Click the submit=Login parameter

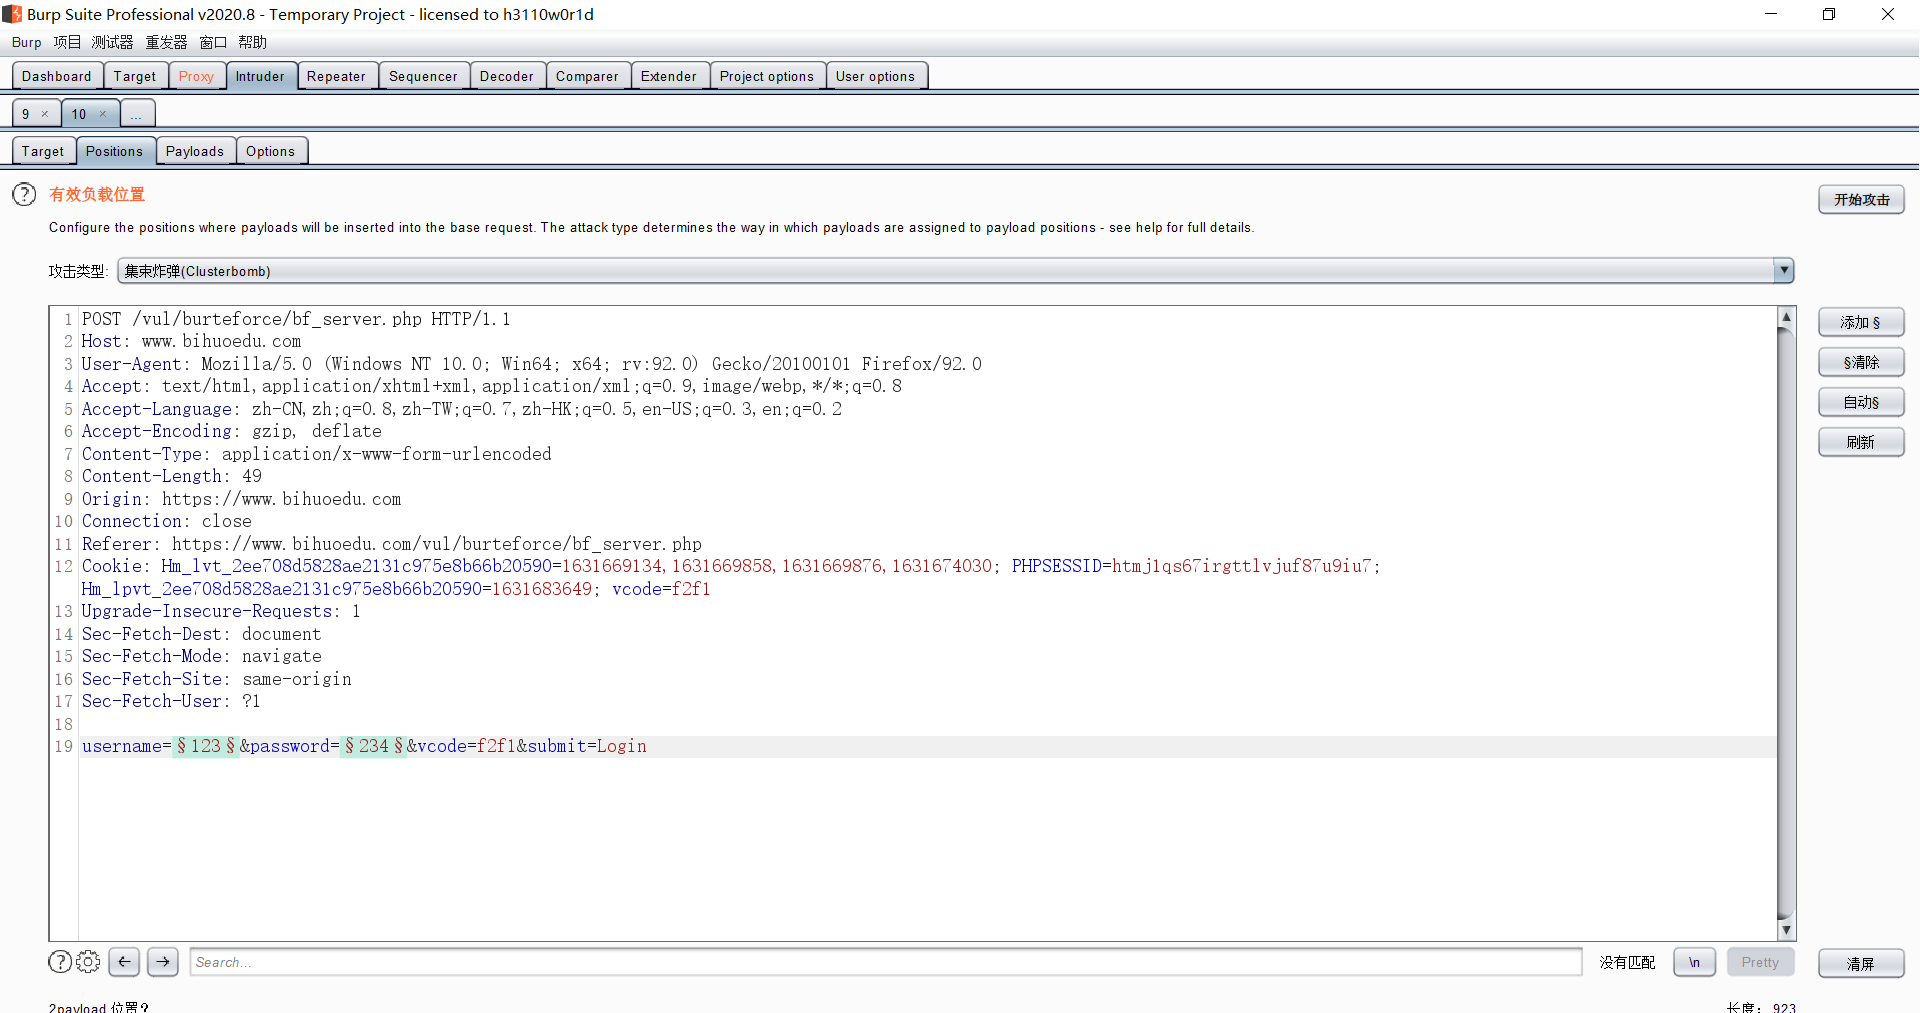coord(587,746)
